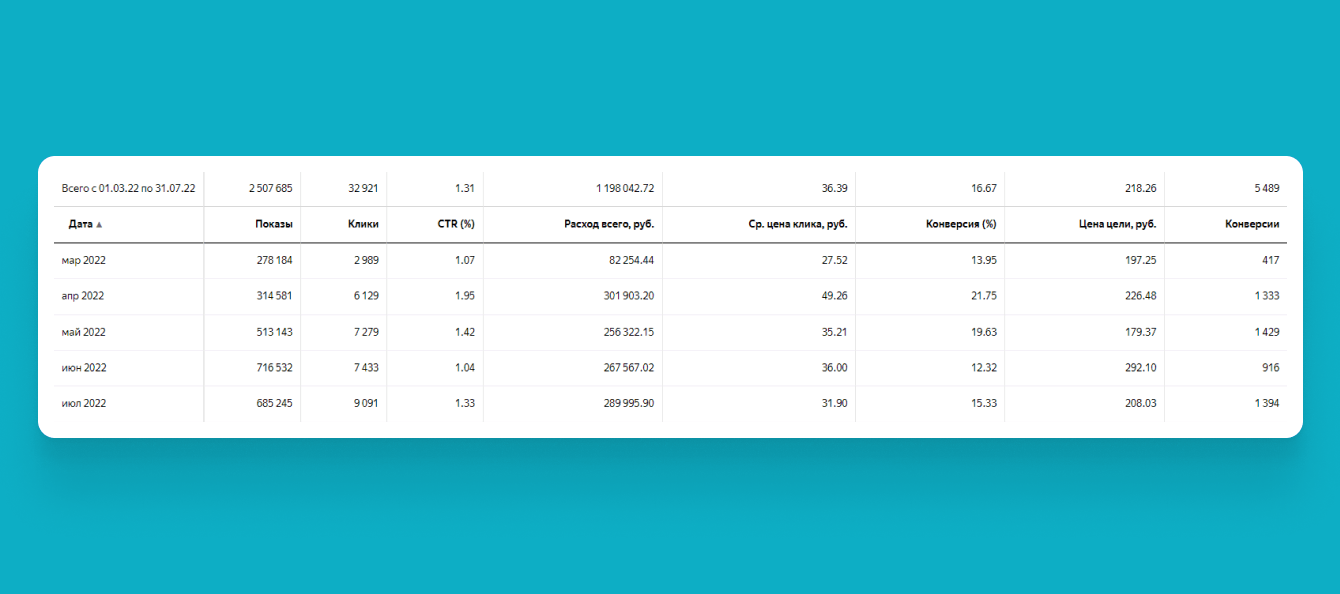Click impressions value 685 245

(274, 404)
